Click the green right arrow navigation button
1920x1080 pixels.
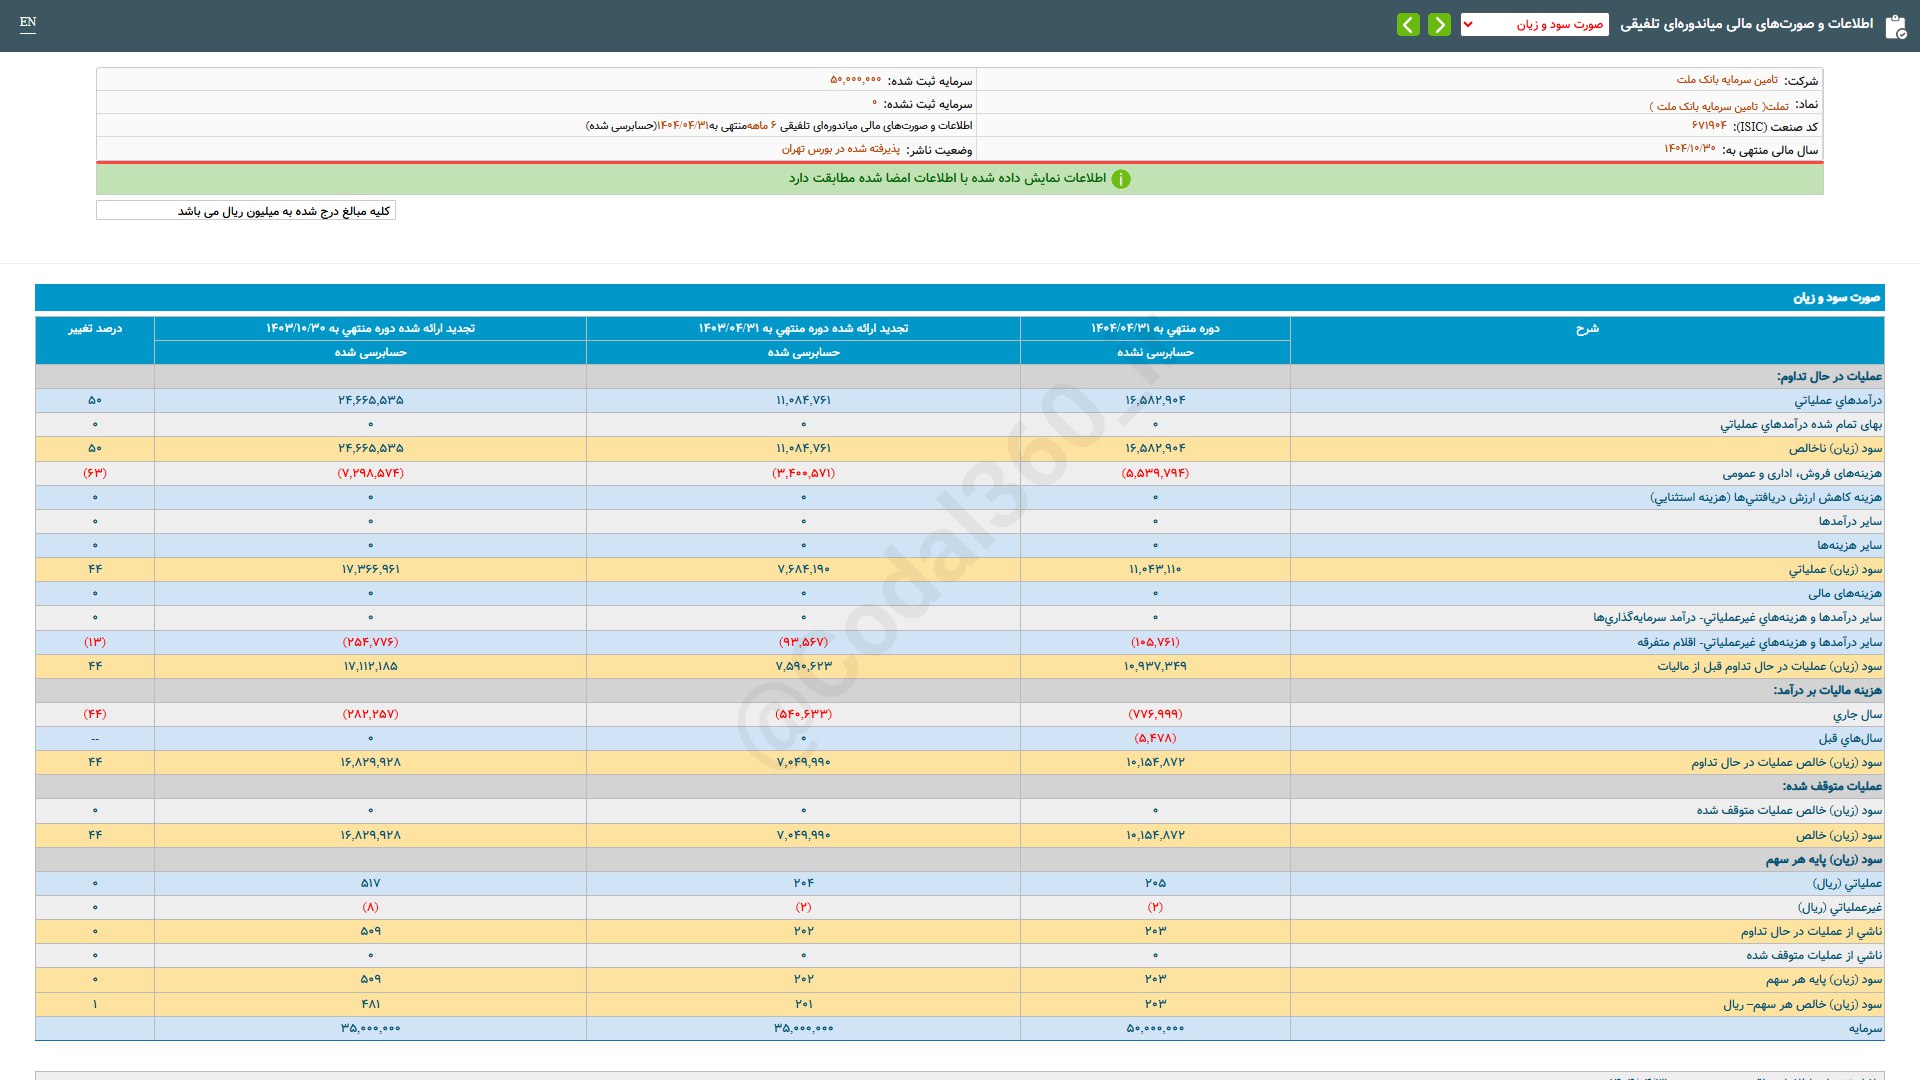[x=1439, y=25]
